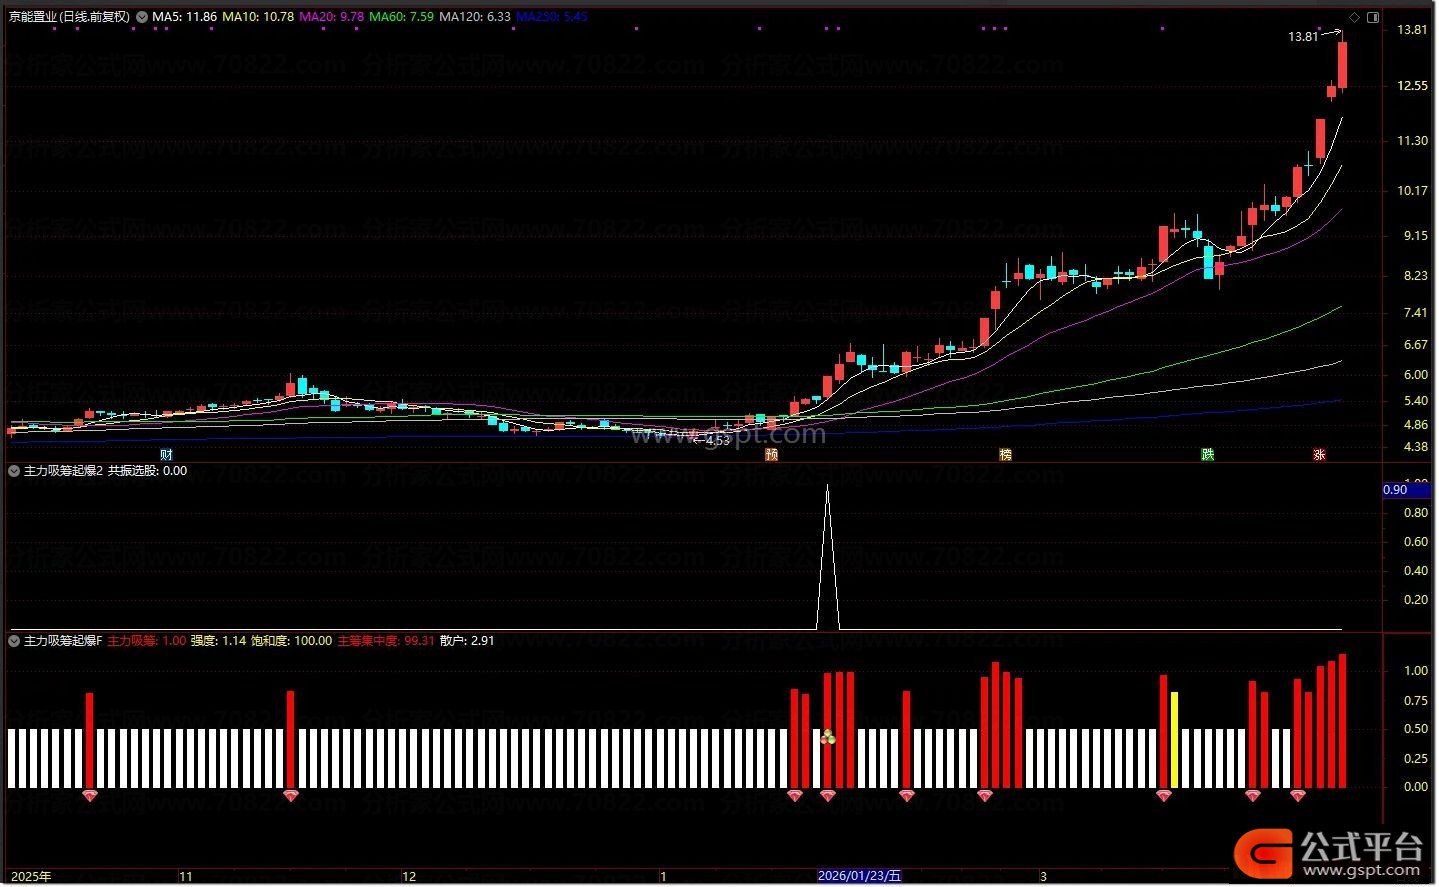Screen dimensions: 1439x887
Task: Click the MA5: 11.86 moving average label
Action: pyautogui.click(x=184, y=17)
